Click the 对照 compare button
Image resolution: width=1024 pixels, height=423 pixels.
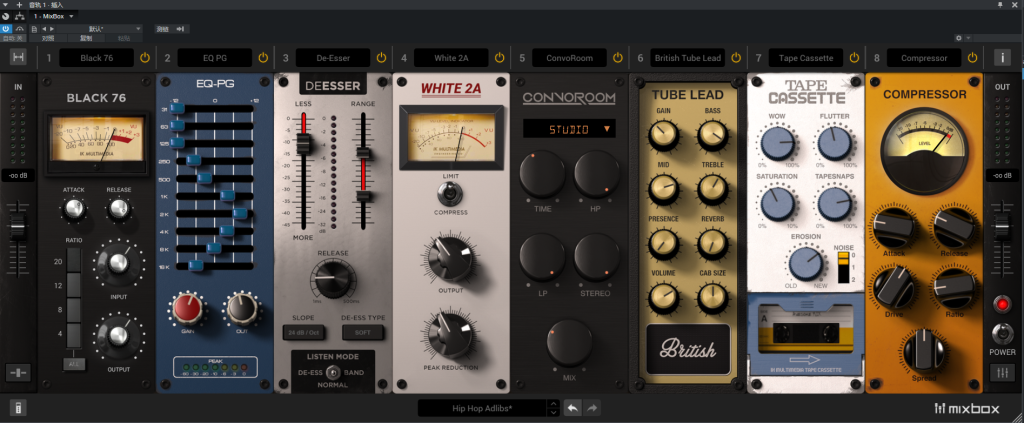click(x=48, y=38)
